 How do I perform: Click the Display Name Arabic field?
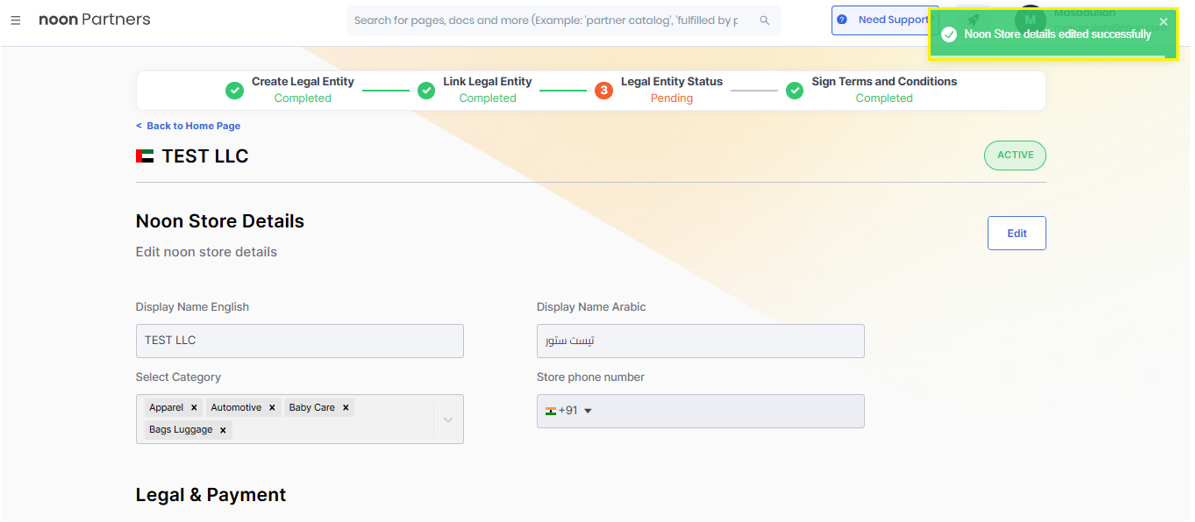tap(700, 341)
